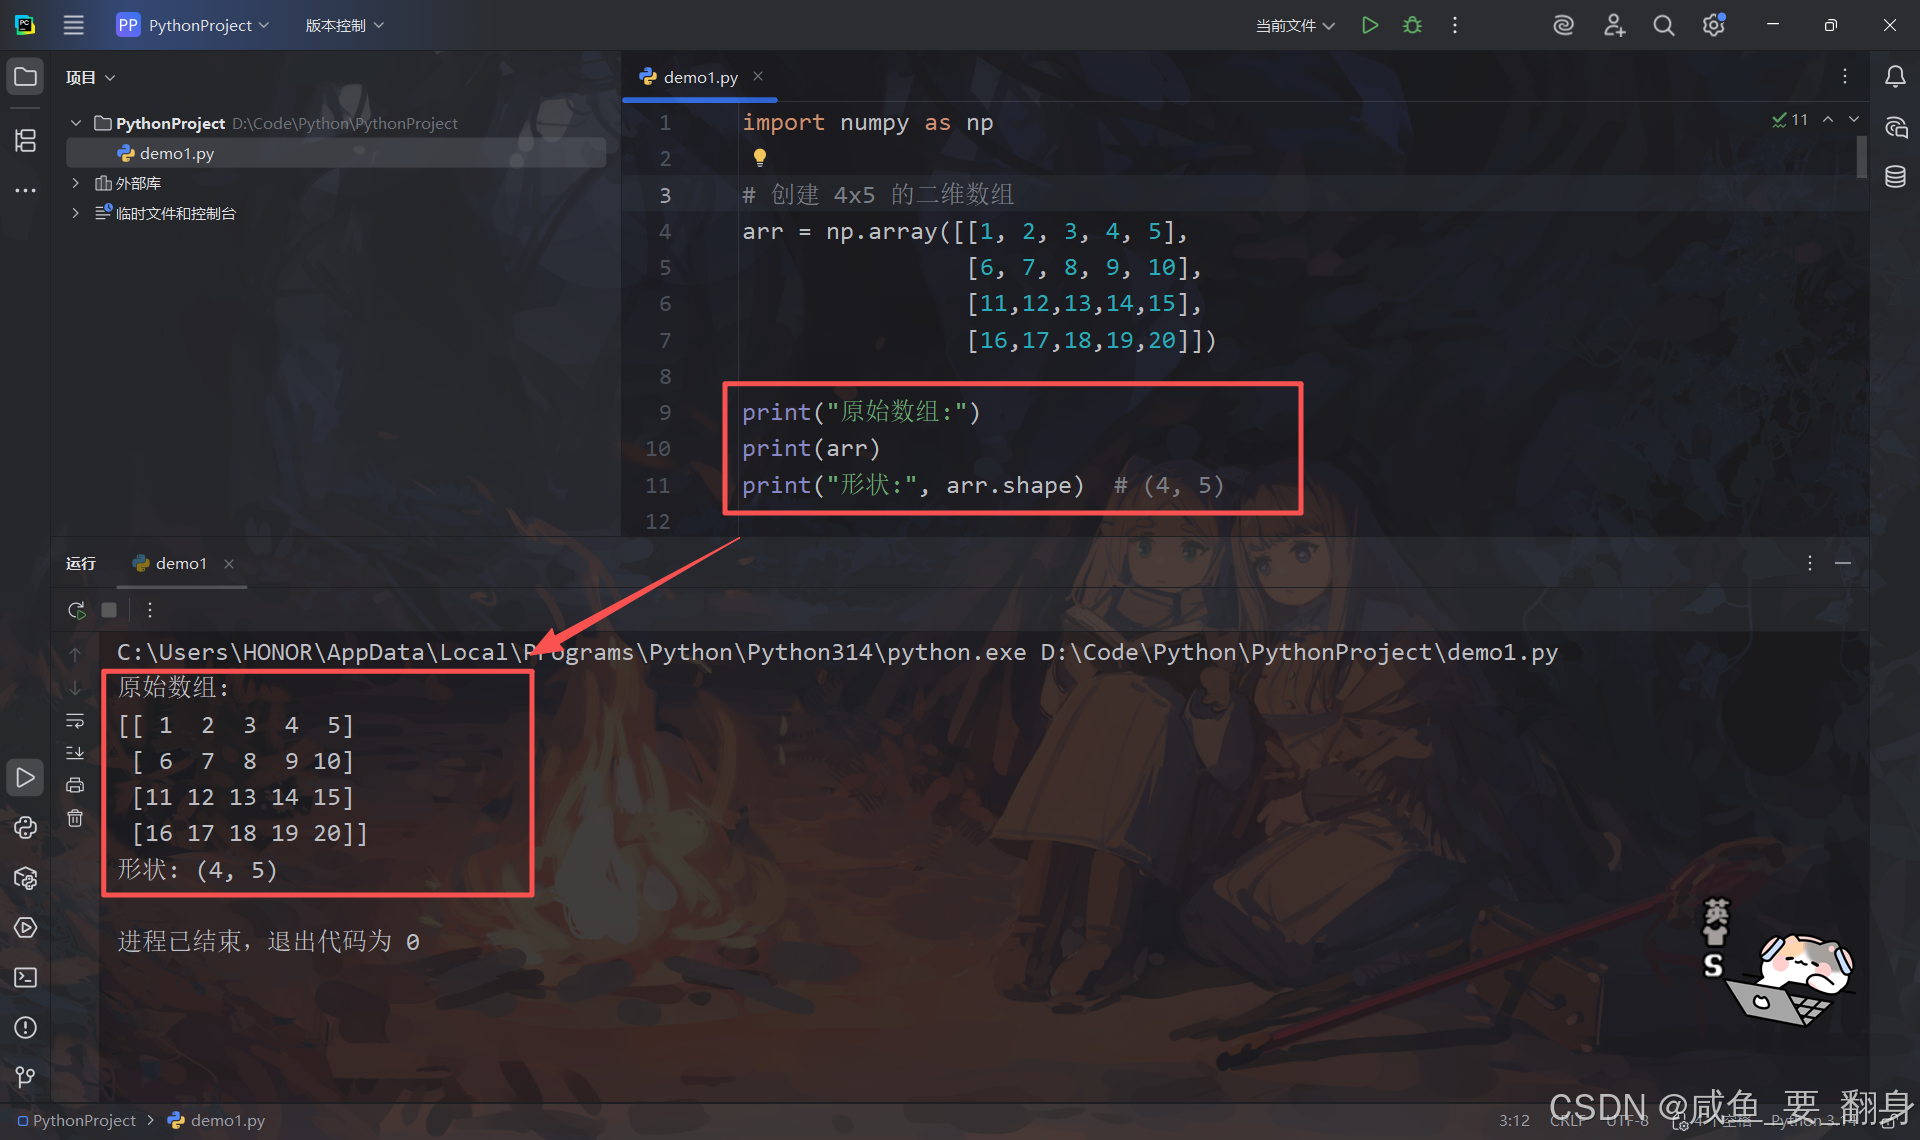This screenshot has width=1920, height=1140.
Task: Start Debug with the bug icon
Action: pos(1412,25)
